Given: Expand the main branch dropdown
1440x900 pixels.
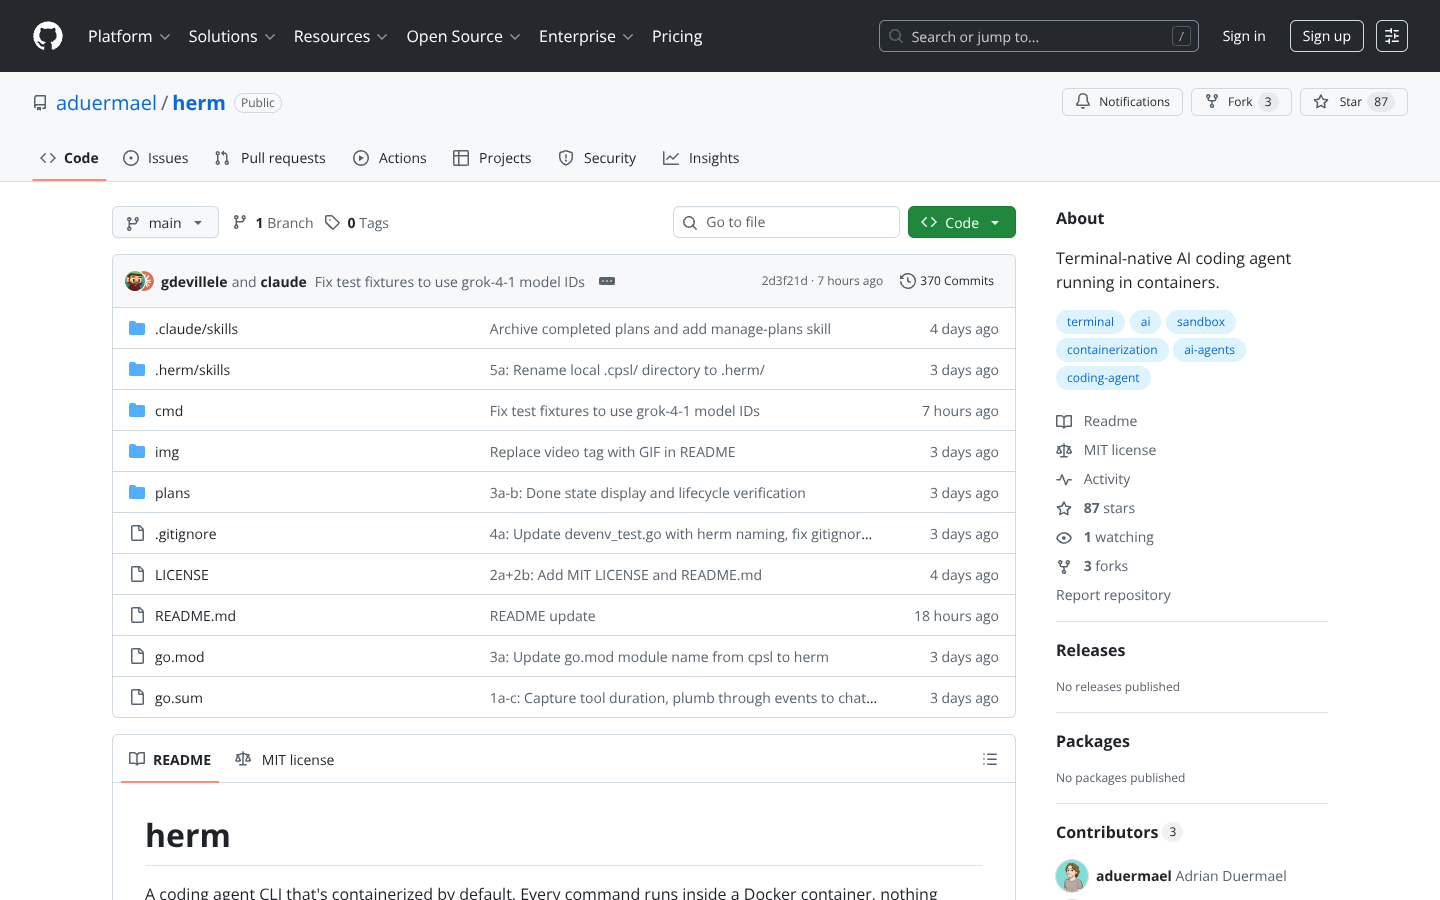Looking at the screenshot, I should coord(165,222).
